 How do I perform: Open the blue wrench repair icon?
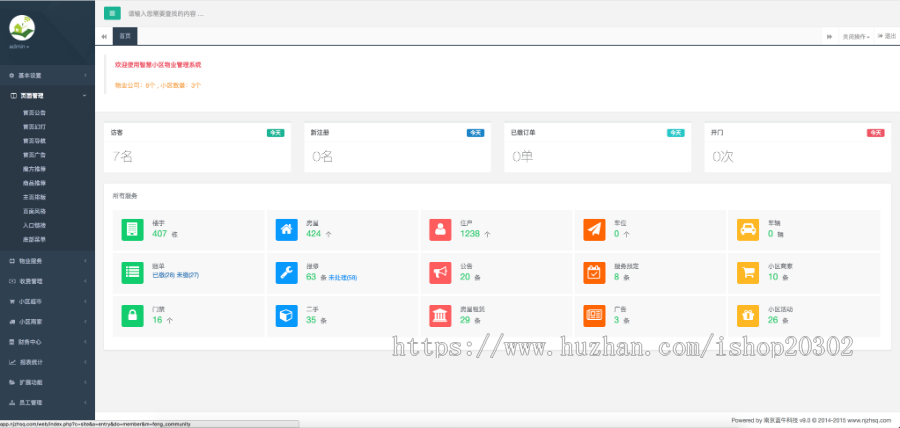[286, 273]
